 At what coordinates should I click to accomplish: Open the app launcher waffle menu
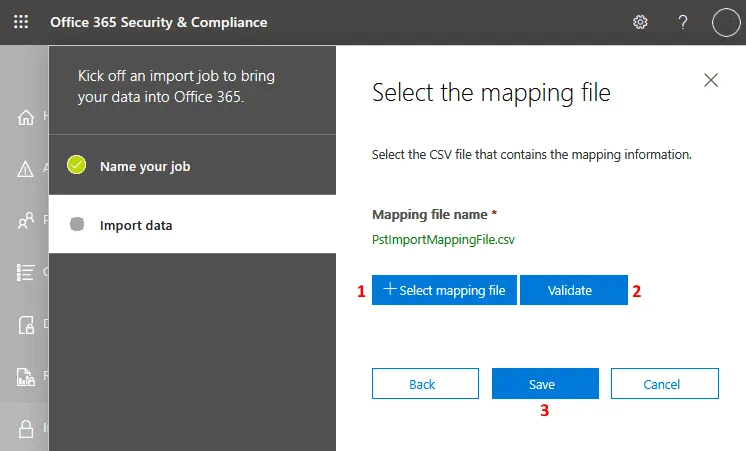pos(21,22)
